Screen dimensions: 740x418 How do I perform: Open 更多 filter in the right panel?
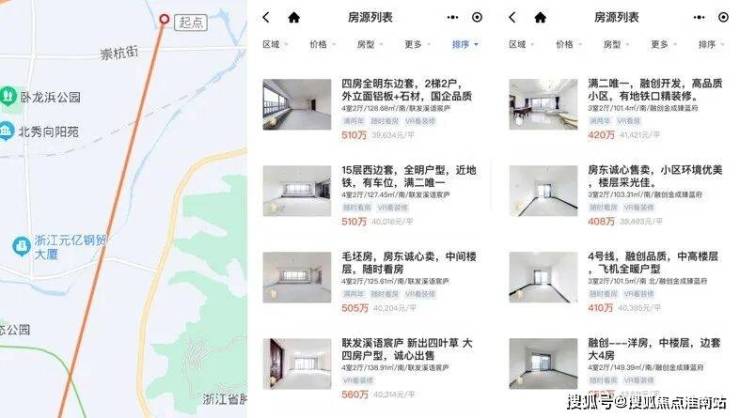663,44
